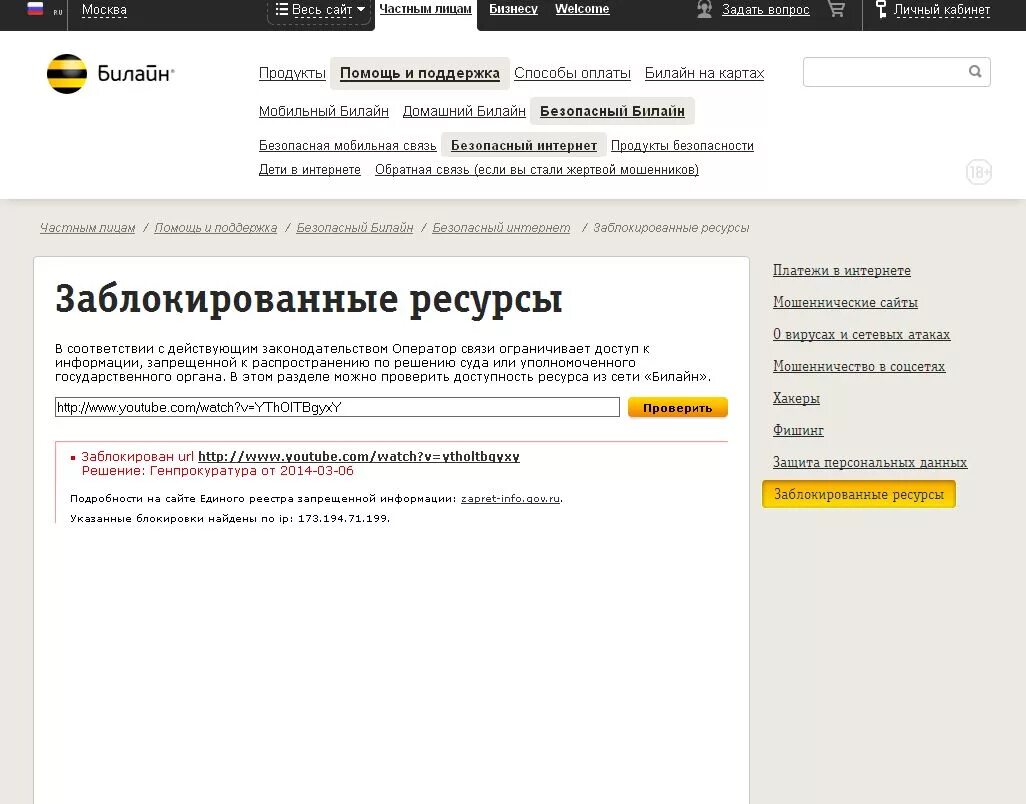Open Мошенничество в соцсетях sidebar link
This screenshot has width=1026, height=804.
859,366
